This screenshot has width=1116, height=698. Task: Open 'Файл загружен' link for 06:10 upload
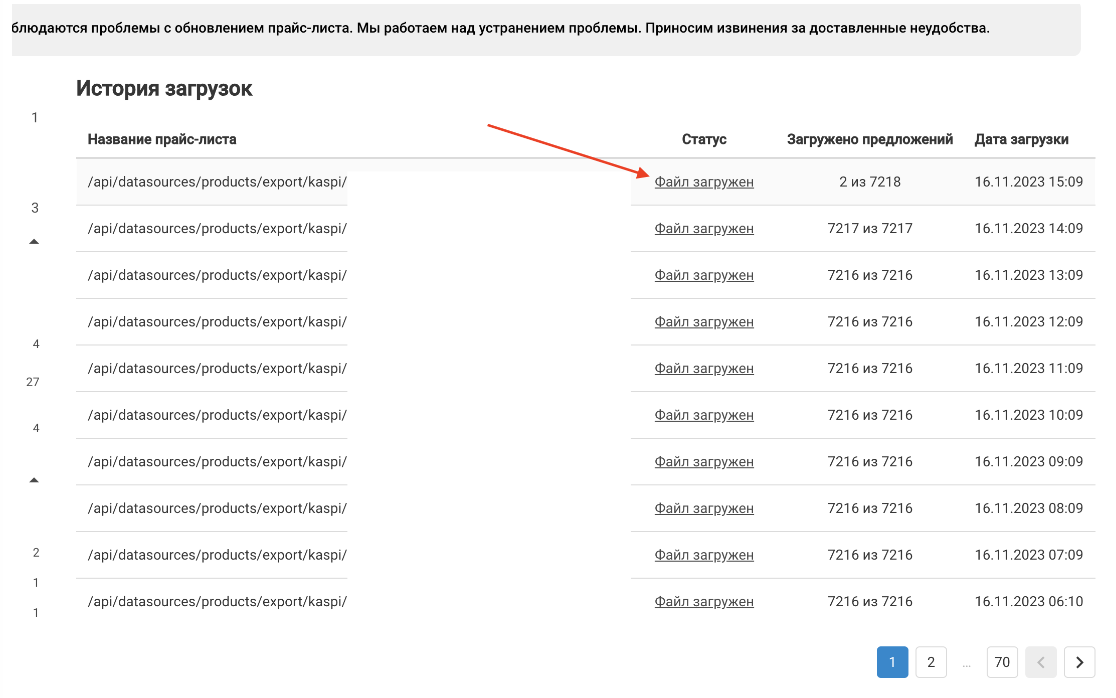(x=704, y=602)
